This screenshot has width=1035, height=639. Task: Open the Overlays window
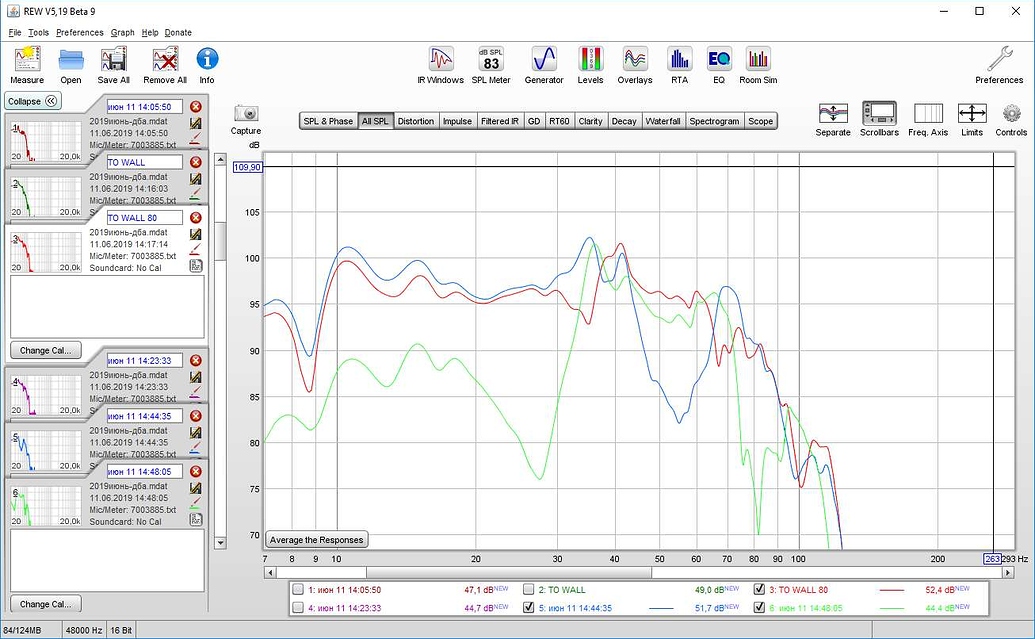634,59
